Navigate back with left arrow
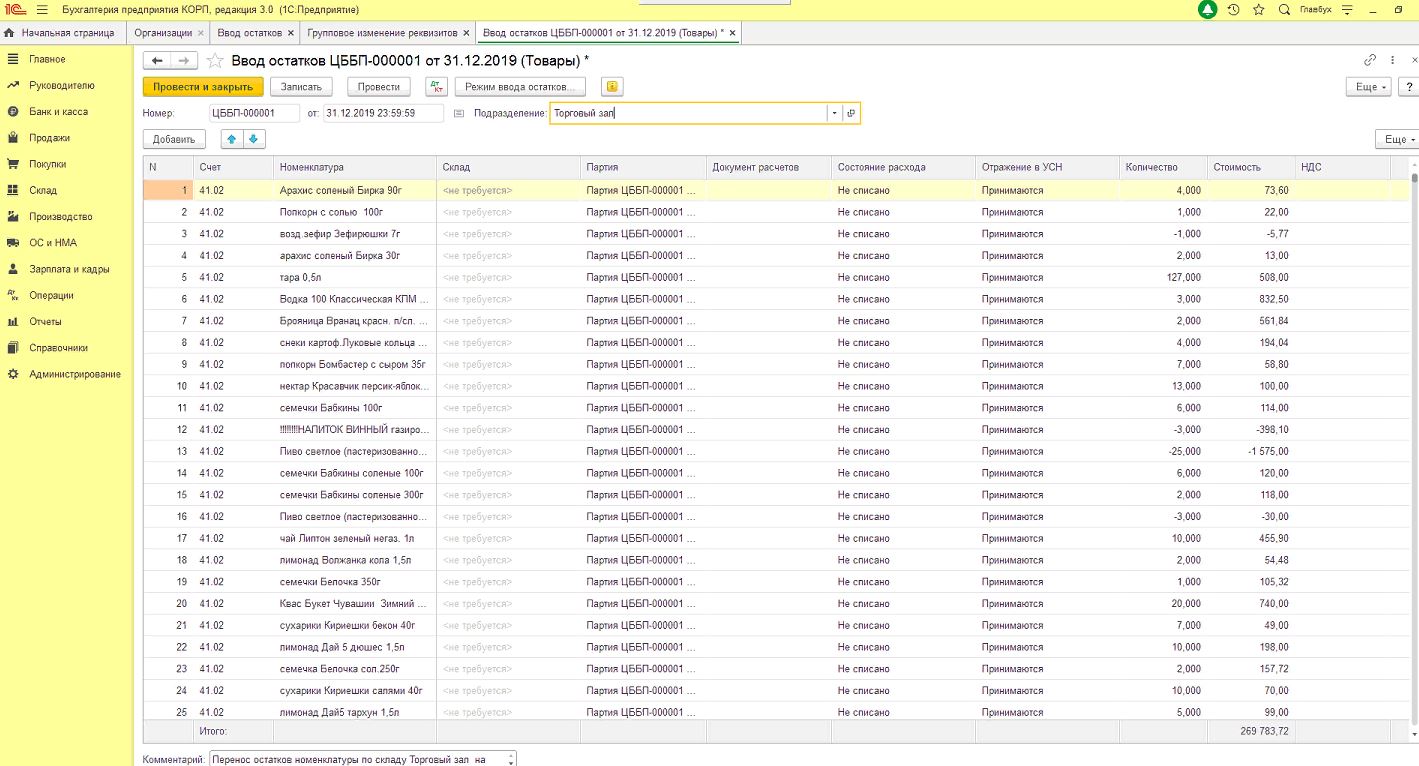Viewport: 1419px width, 766px height. (x=158, y=61)
